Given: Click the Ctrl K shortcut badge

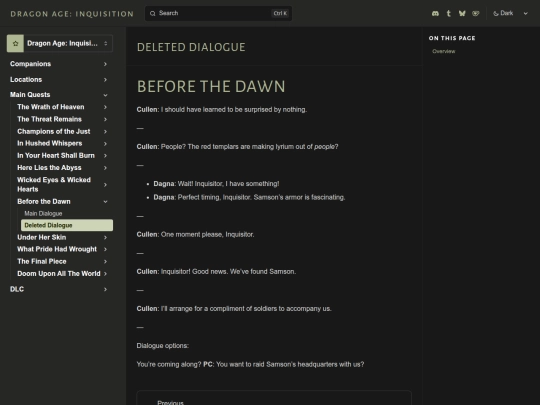Looking at the screenshot, I should pos(280,13).
